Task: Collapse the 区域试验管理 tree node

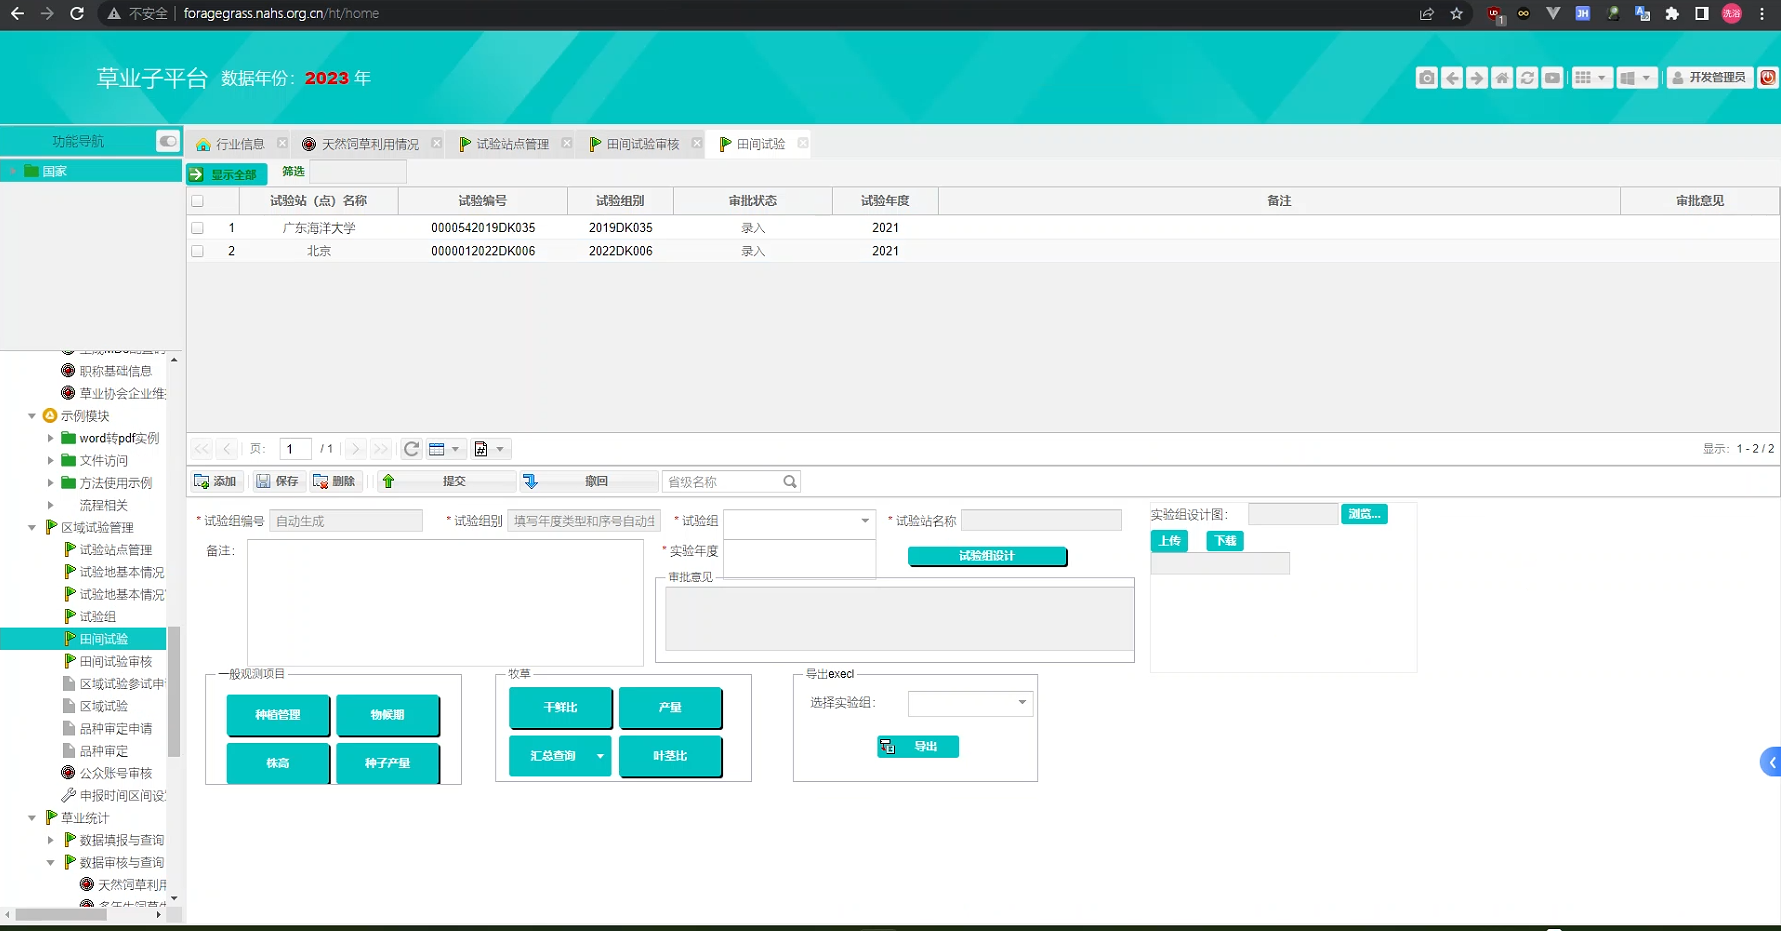Action: tap(32, 527)
